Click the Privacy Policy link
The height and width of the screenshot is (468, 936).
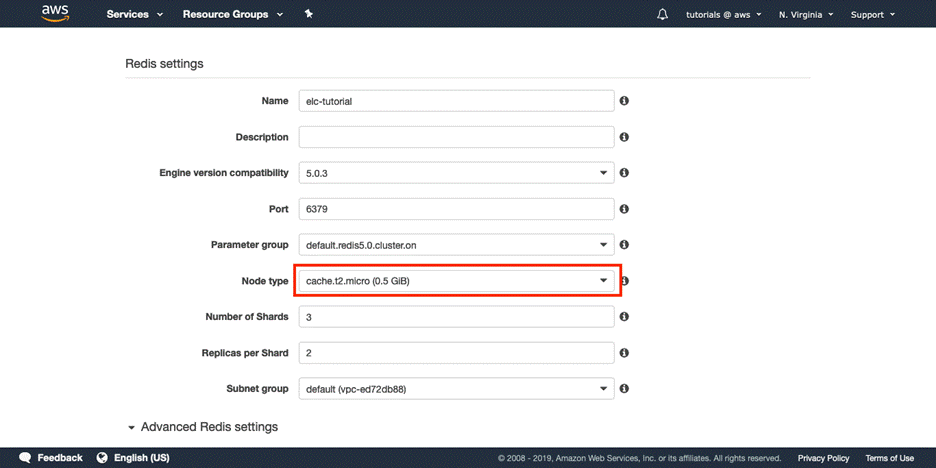[x=823, y=458]
